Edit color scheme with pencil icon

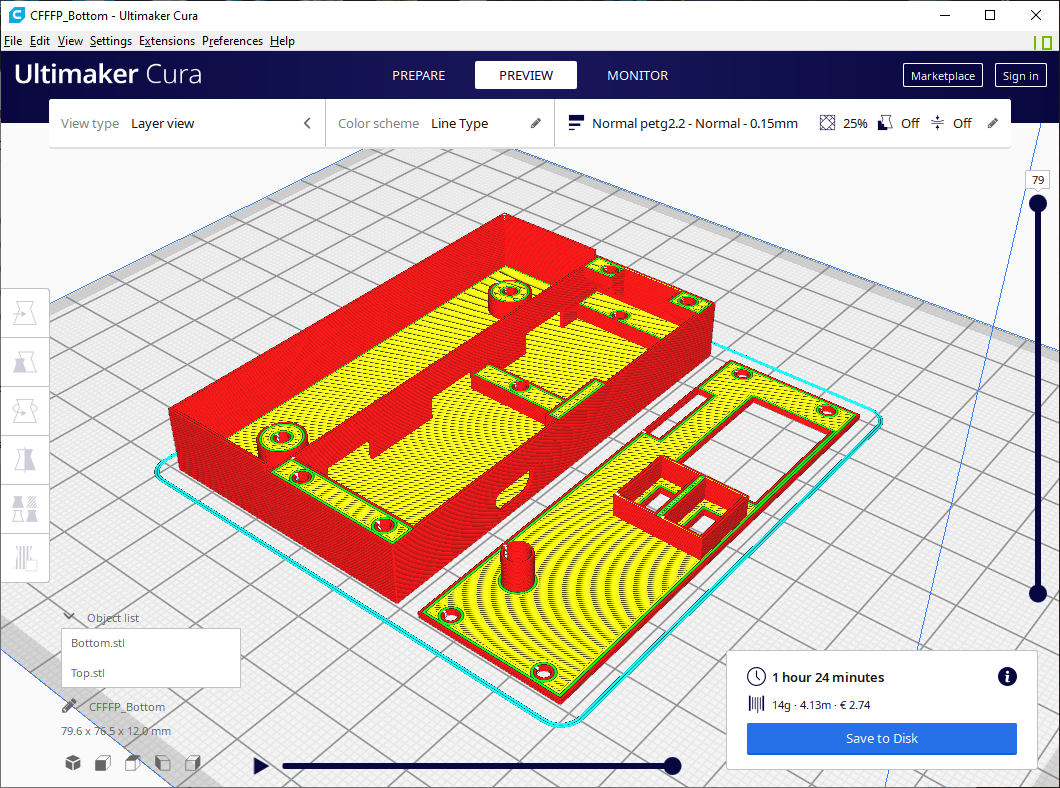[x=535, y=123]
